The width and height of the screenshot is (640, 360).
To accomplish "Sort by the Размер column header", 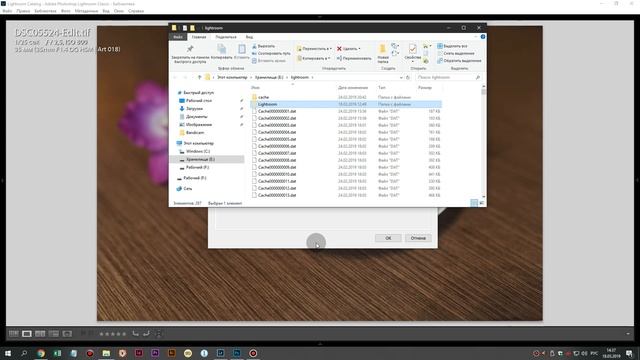I will [424, 88].
